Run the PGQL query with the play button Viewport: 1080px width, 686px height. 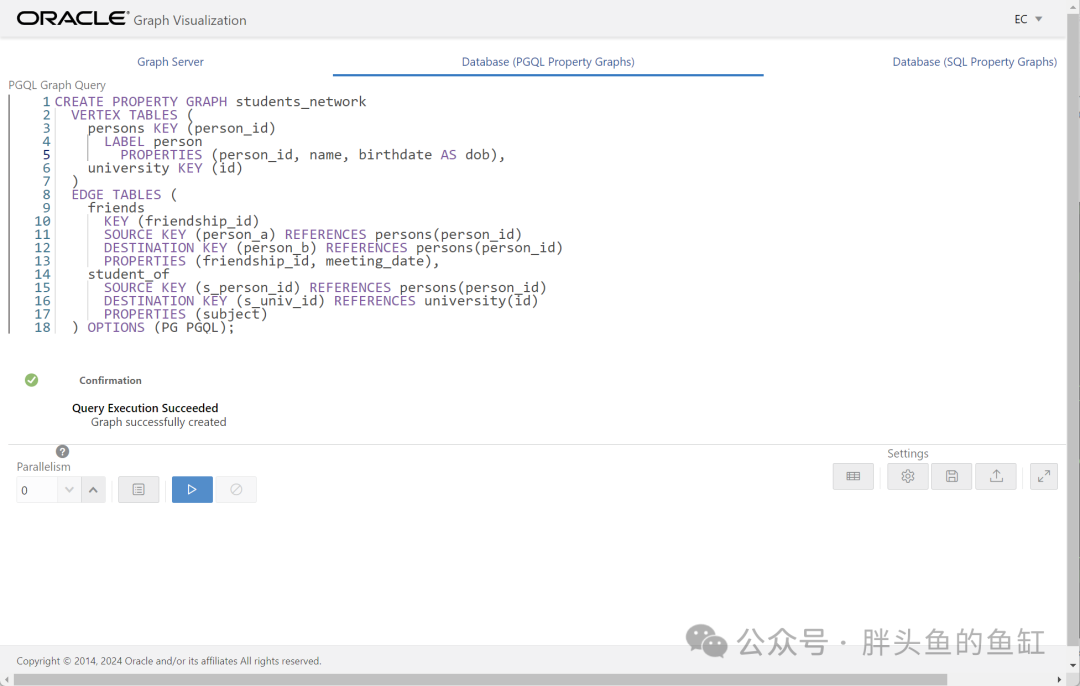coord(192,490)
